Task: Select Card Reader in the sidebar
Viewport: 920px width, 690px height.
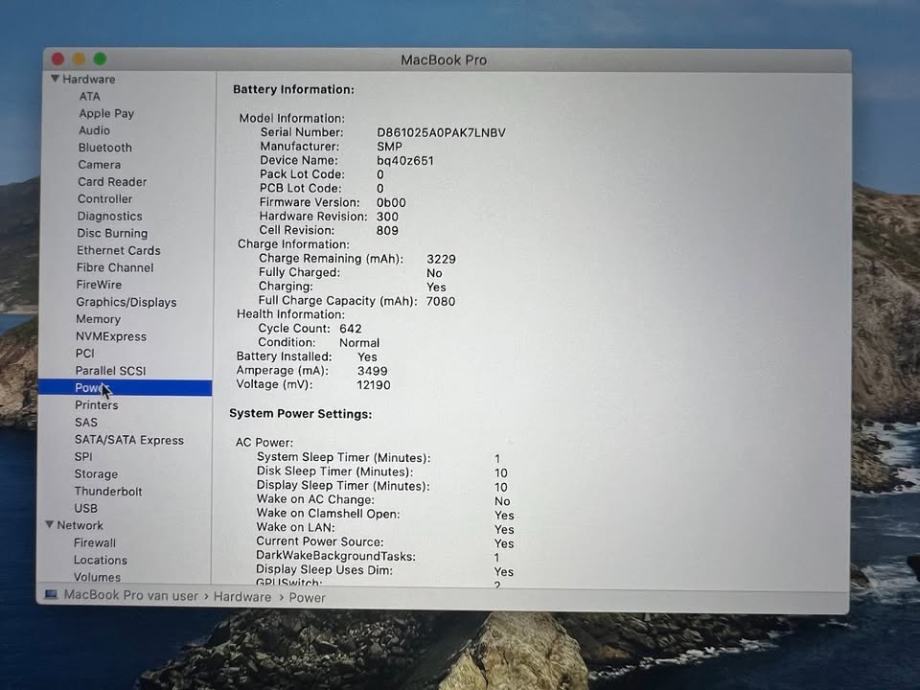Action: (112, 182)
